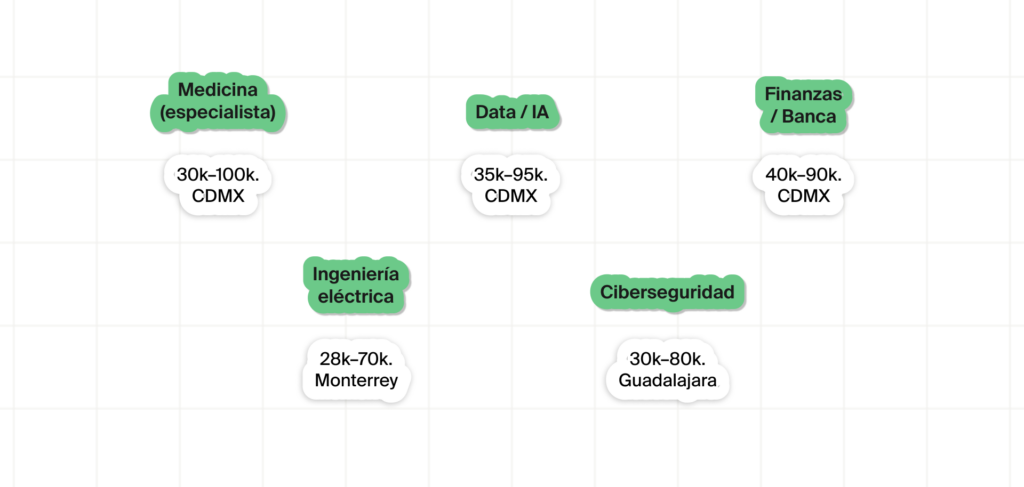The image size is (1024, 487).
Task: Click the word eléctrica in the green label
Action: 356,297
